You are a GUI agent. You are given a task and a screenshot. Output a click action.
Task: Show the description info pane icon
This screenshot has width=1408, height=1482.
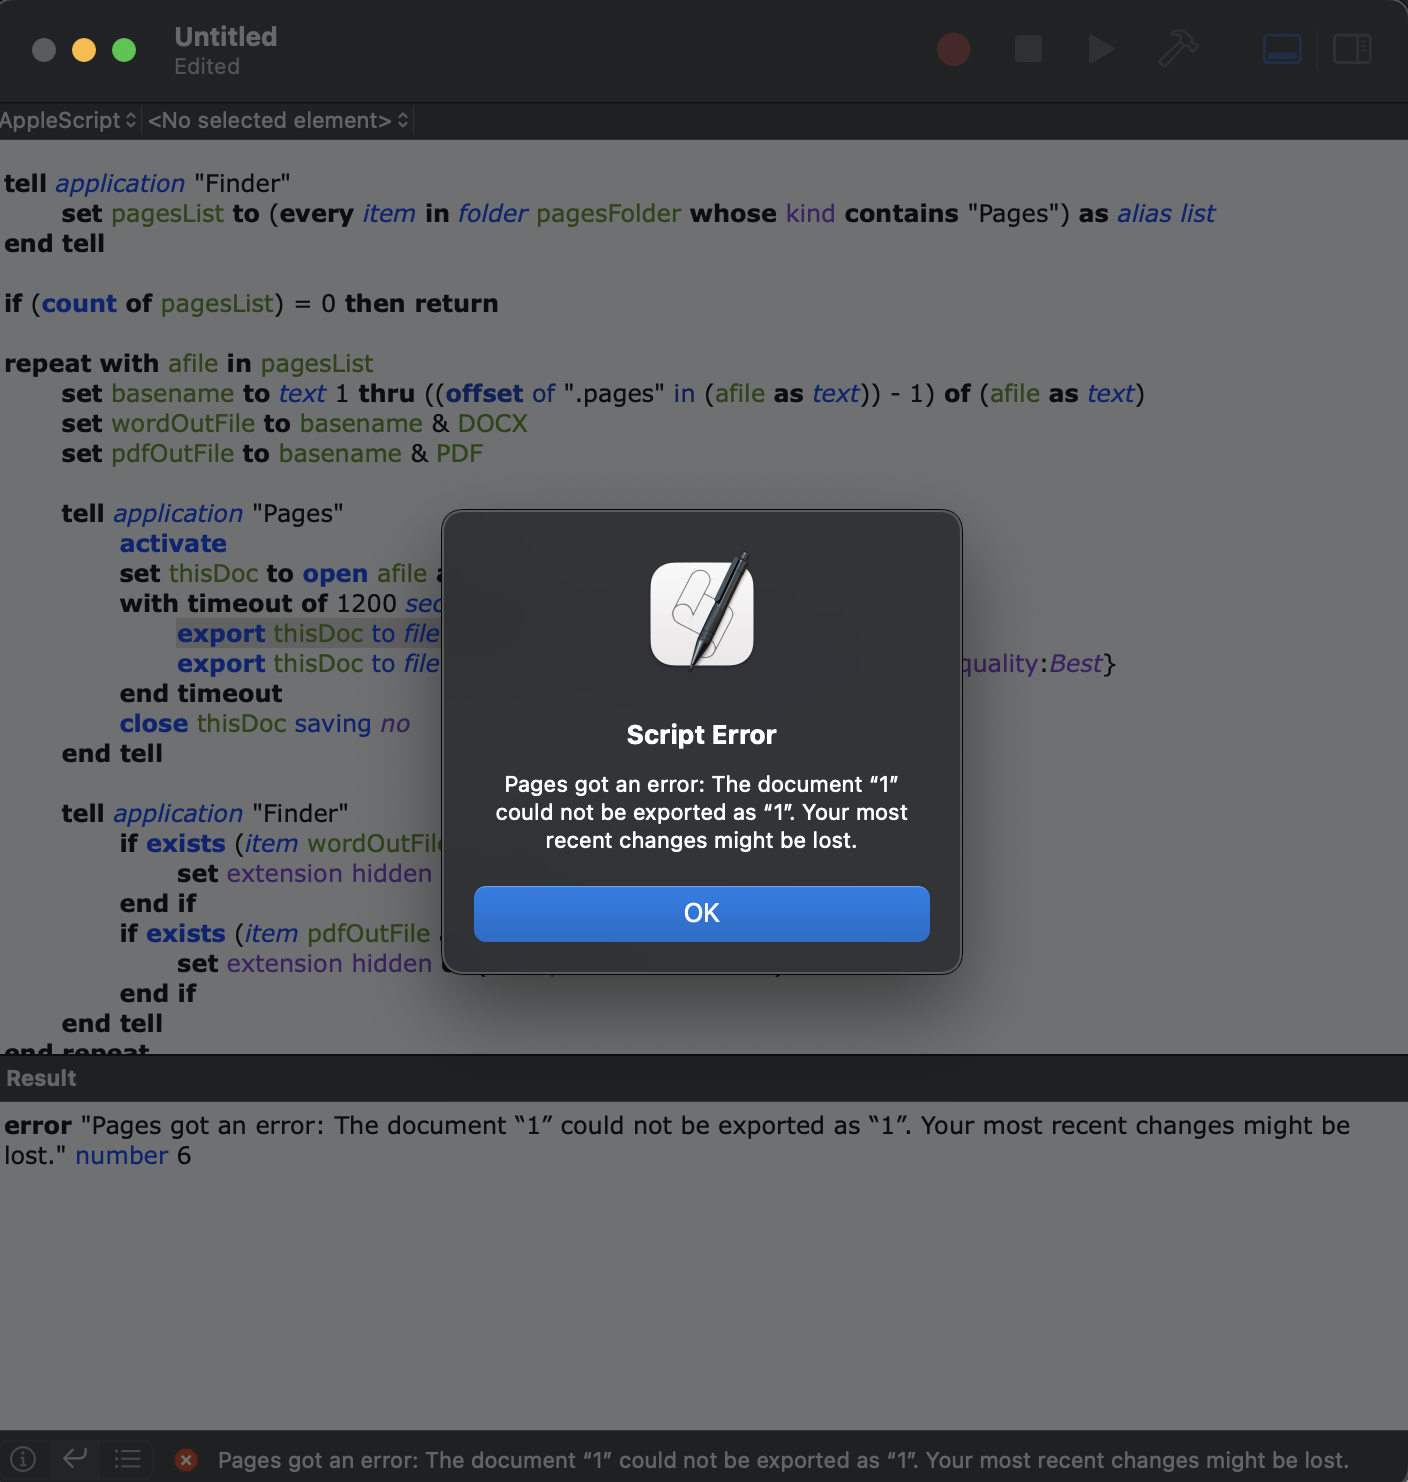click(x=23, y=1459)
